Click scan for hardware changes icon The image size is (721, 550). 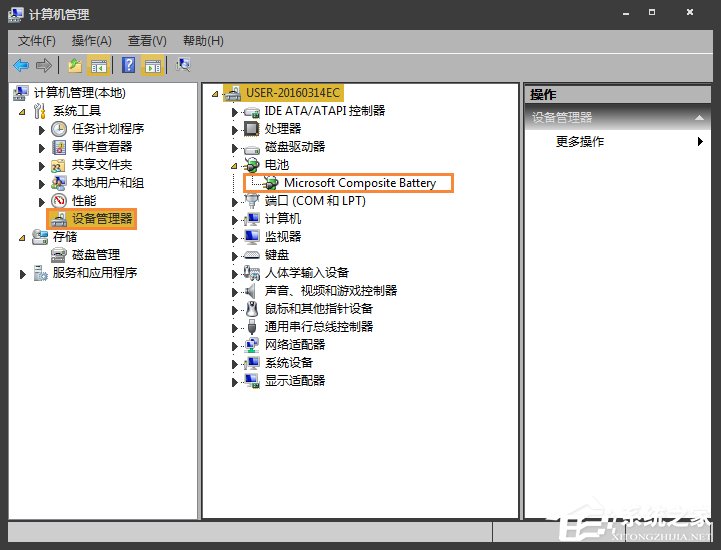pos(183,65)
